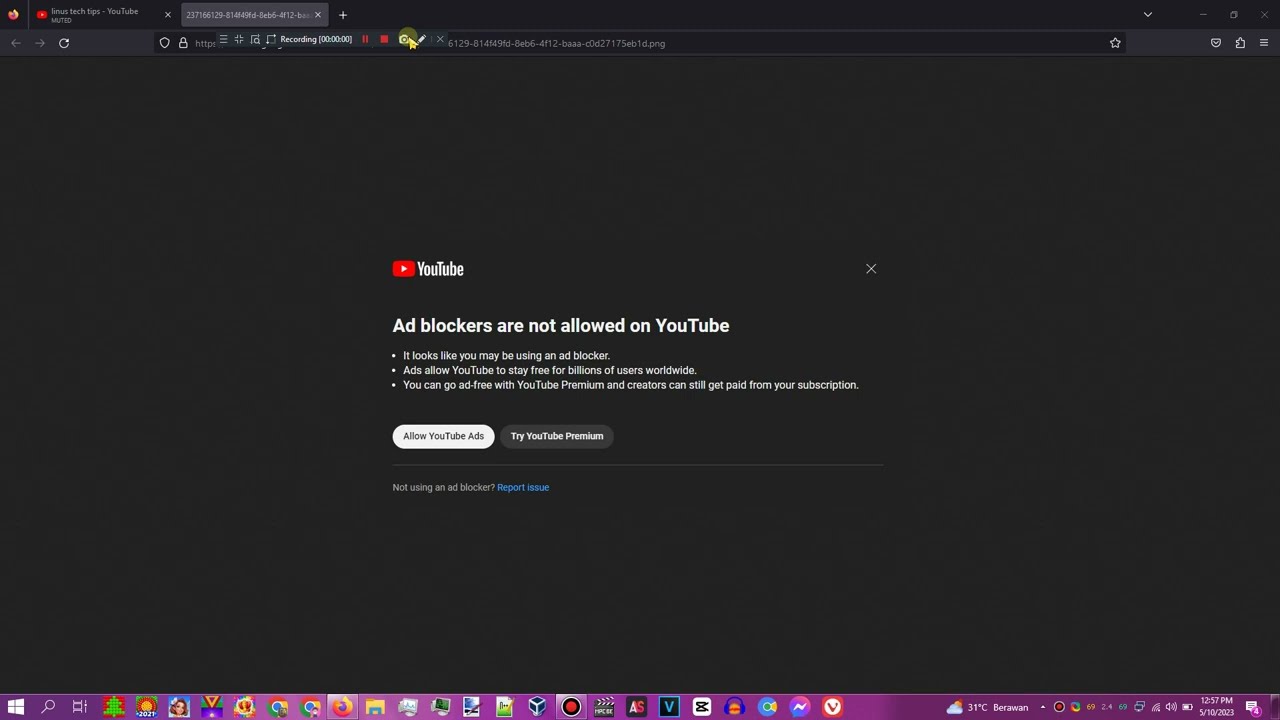Screen dimensions: 1280x720
Task: Click the YouTube logo in dialog
Action: click(x=428, y=269)
